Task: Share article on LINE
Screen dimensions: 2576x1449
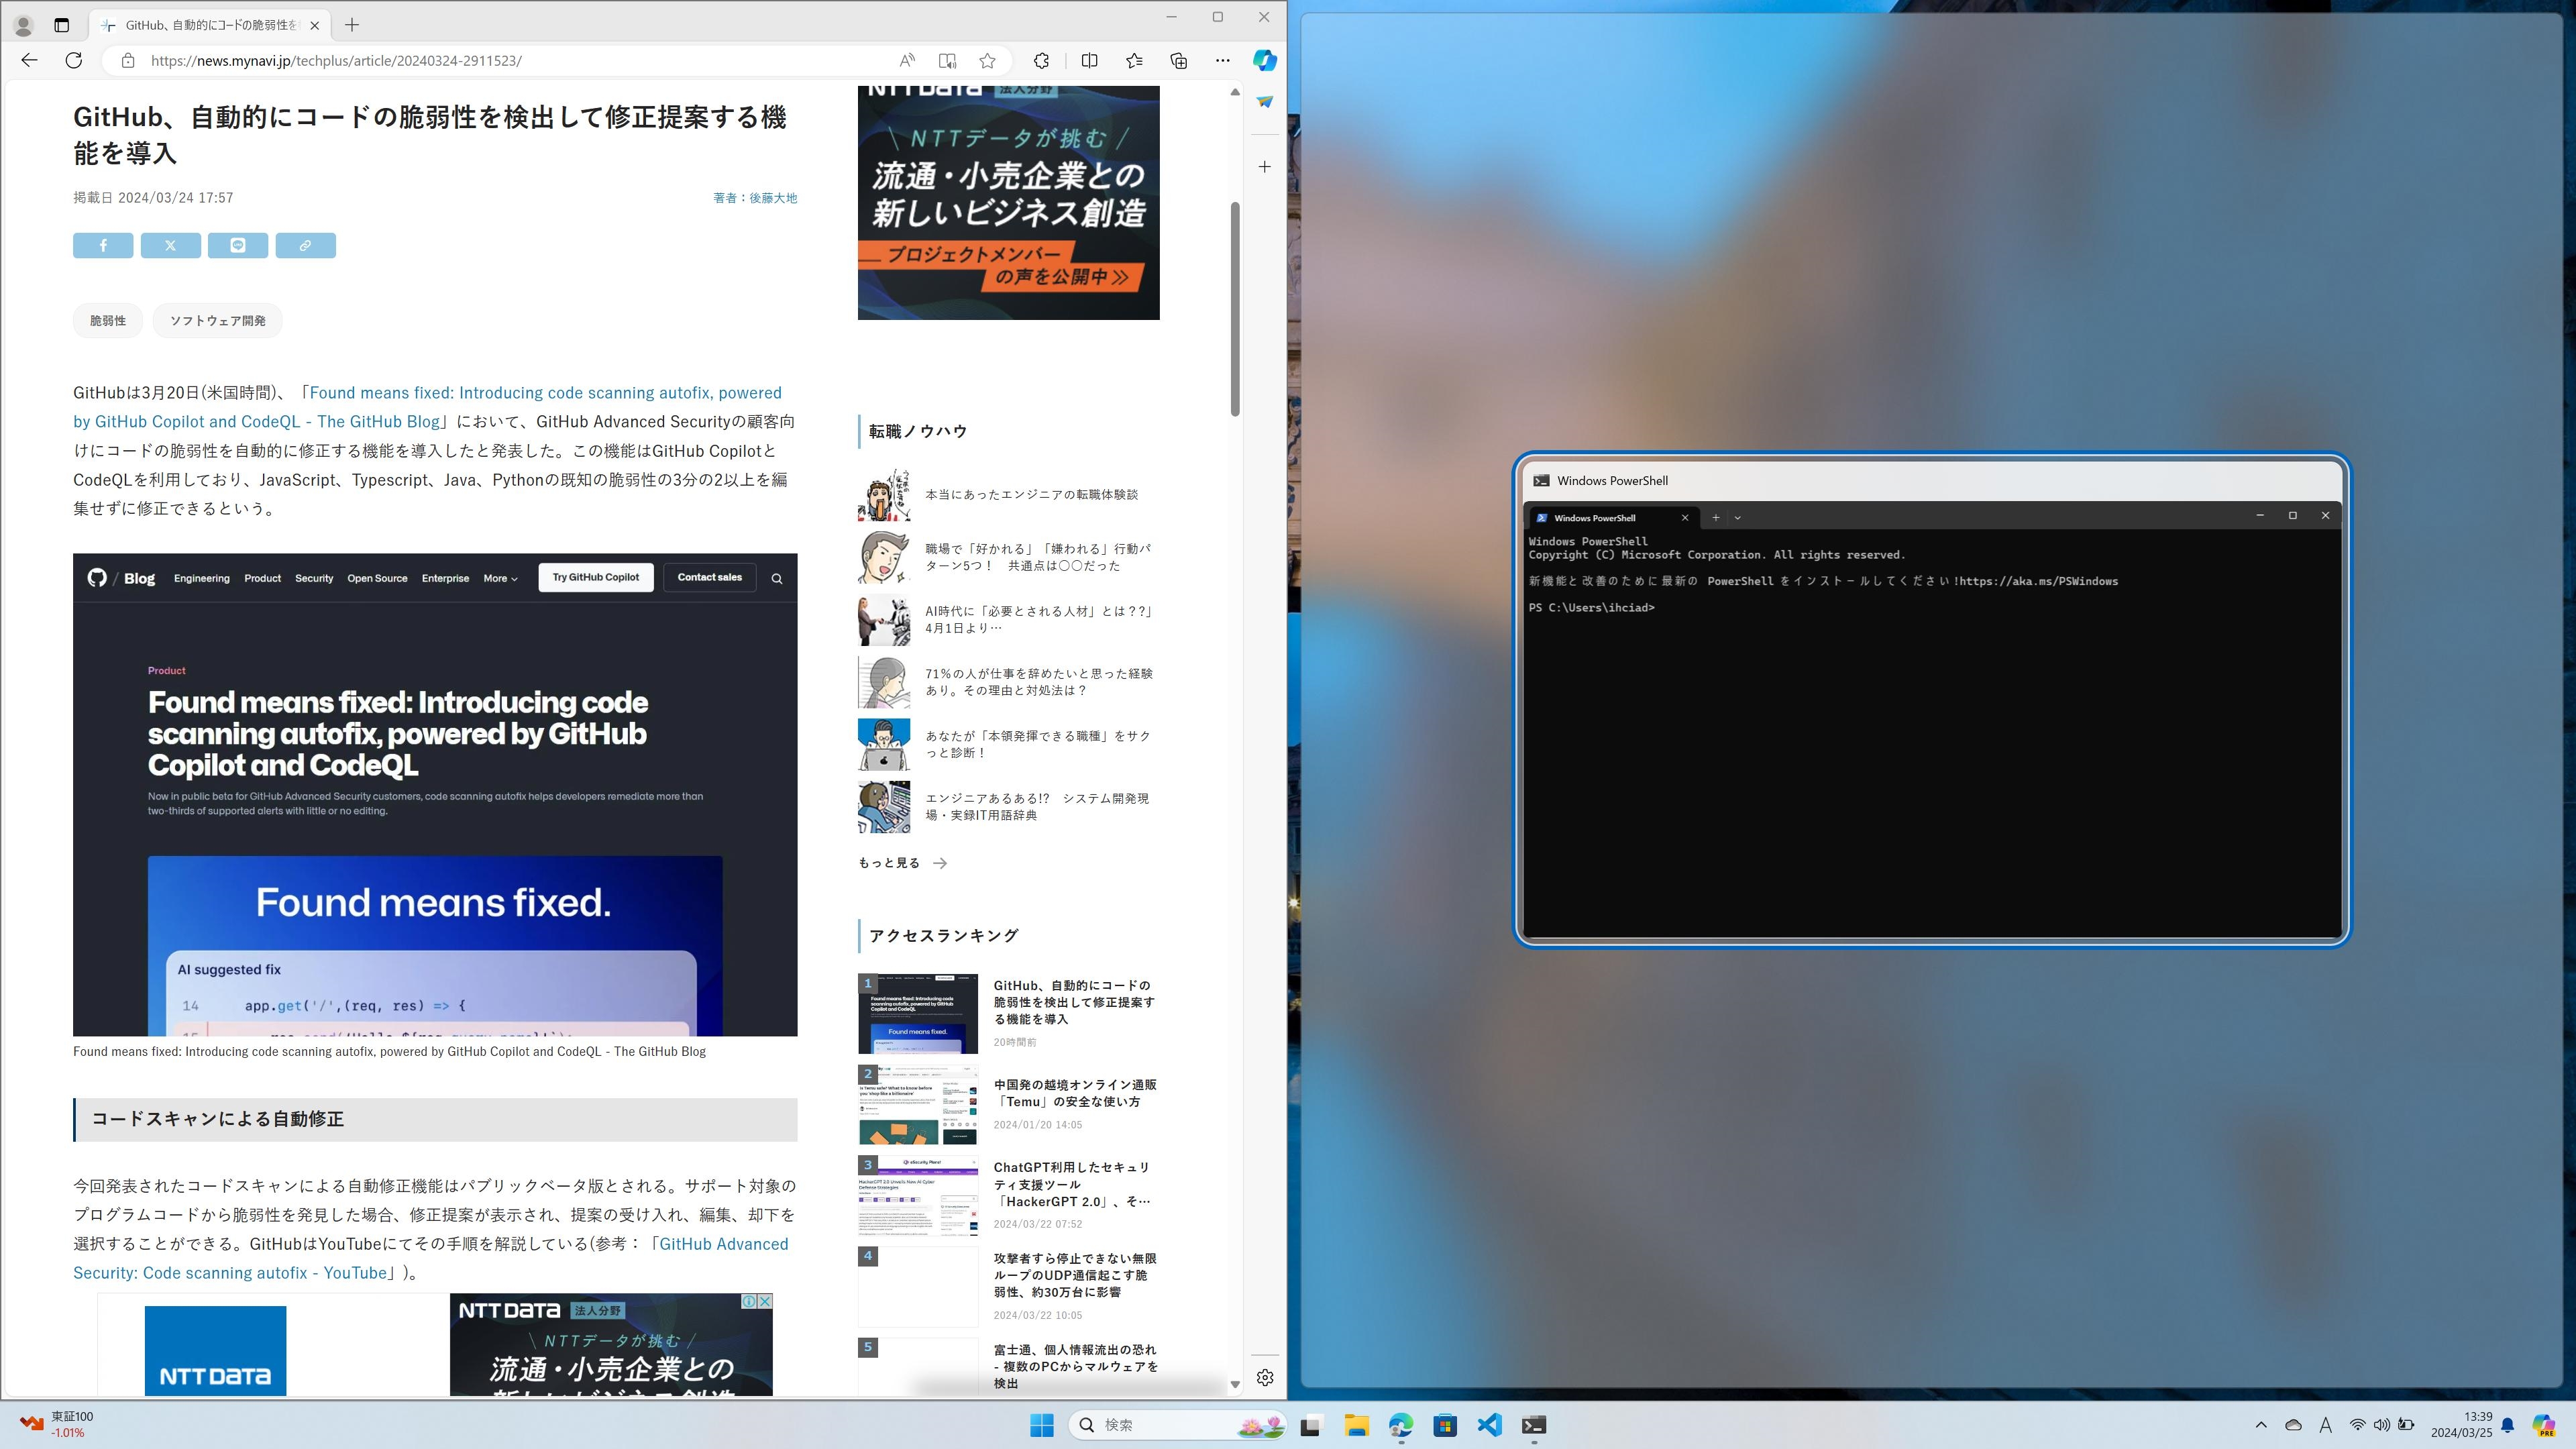Action: (238, 245)
